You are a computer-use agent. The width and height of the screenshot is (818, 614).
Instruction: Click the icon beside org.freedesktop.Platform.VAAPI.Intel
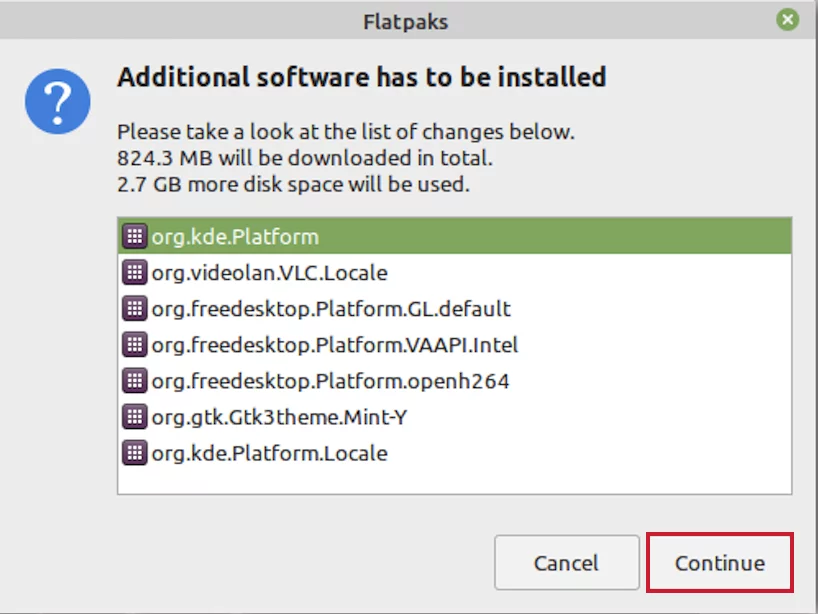tap(135, 344)
